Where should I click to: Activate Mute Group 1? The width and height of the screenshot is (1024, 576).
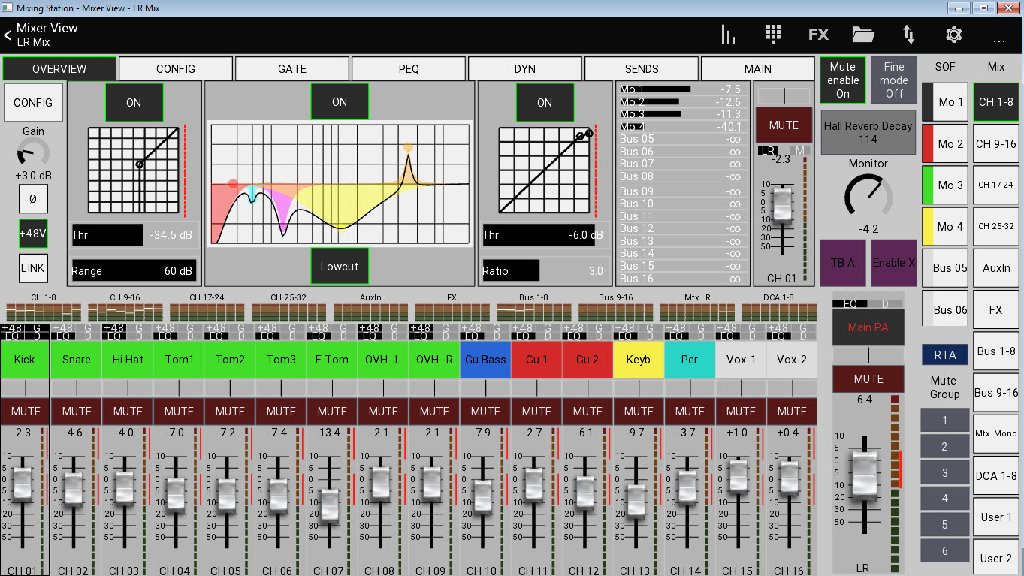pos(944,421)
